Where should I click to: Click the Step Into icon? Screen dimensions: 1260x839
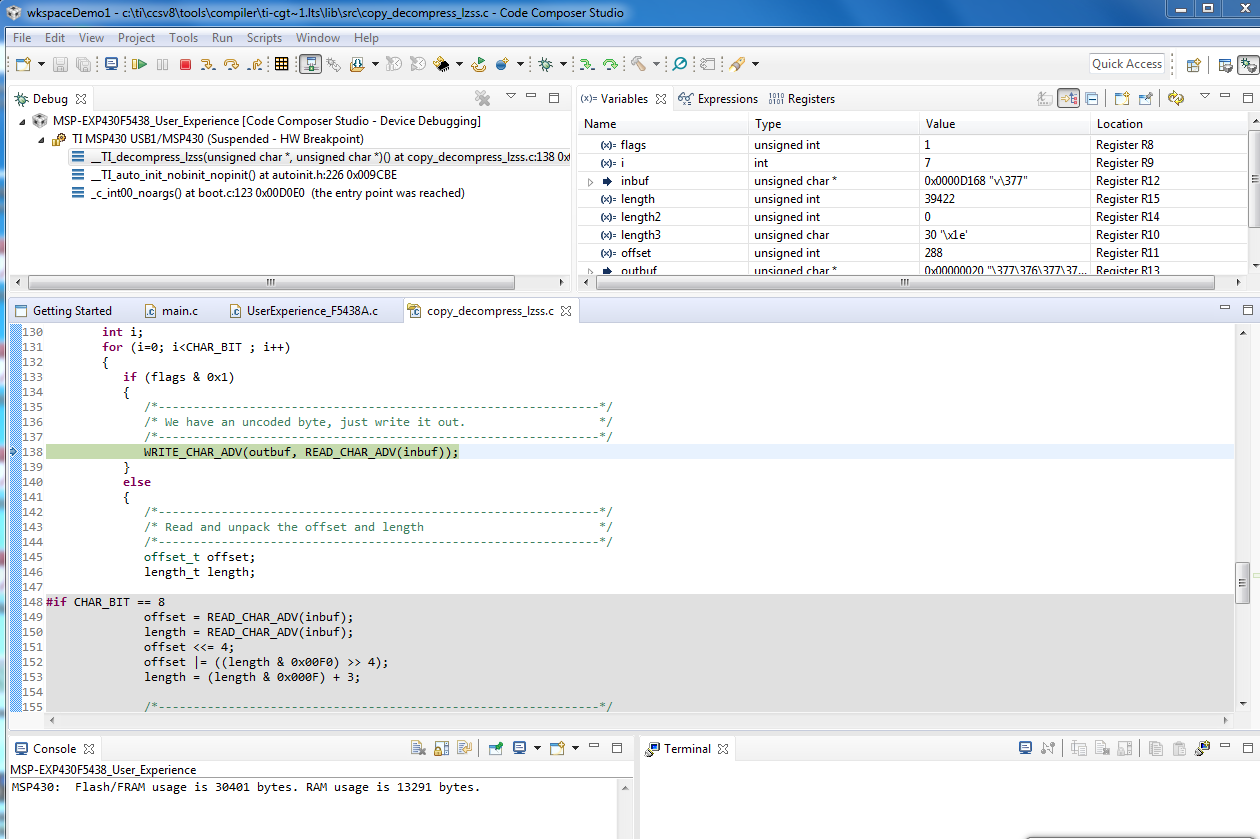pos(208,64)
